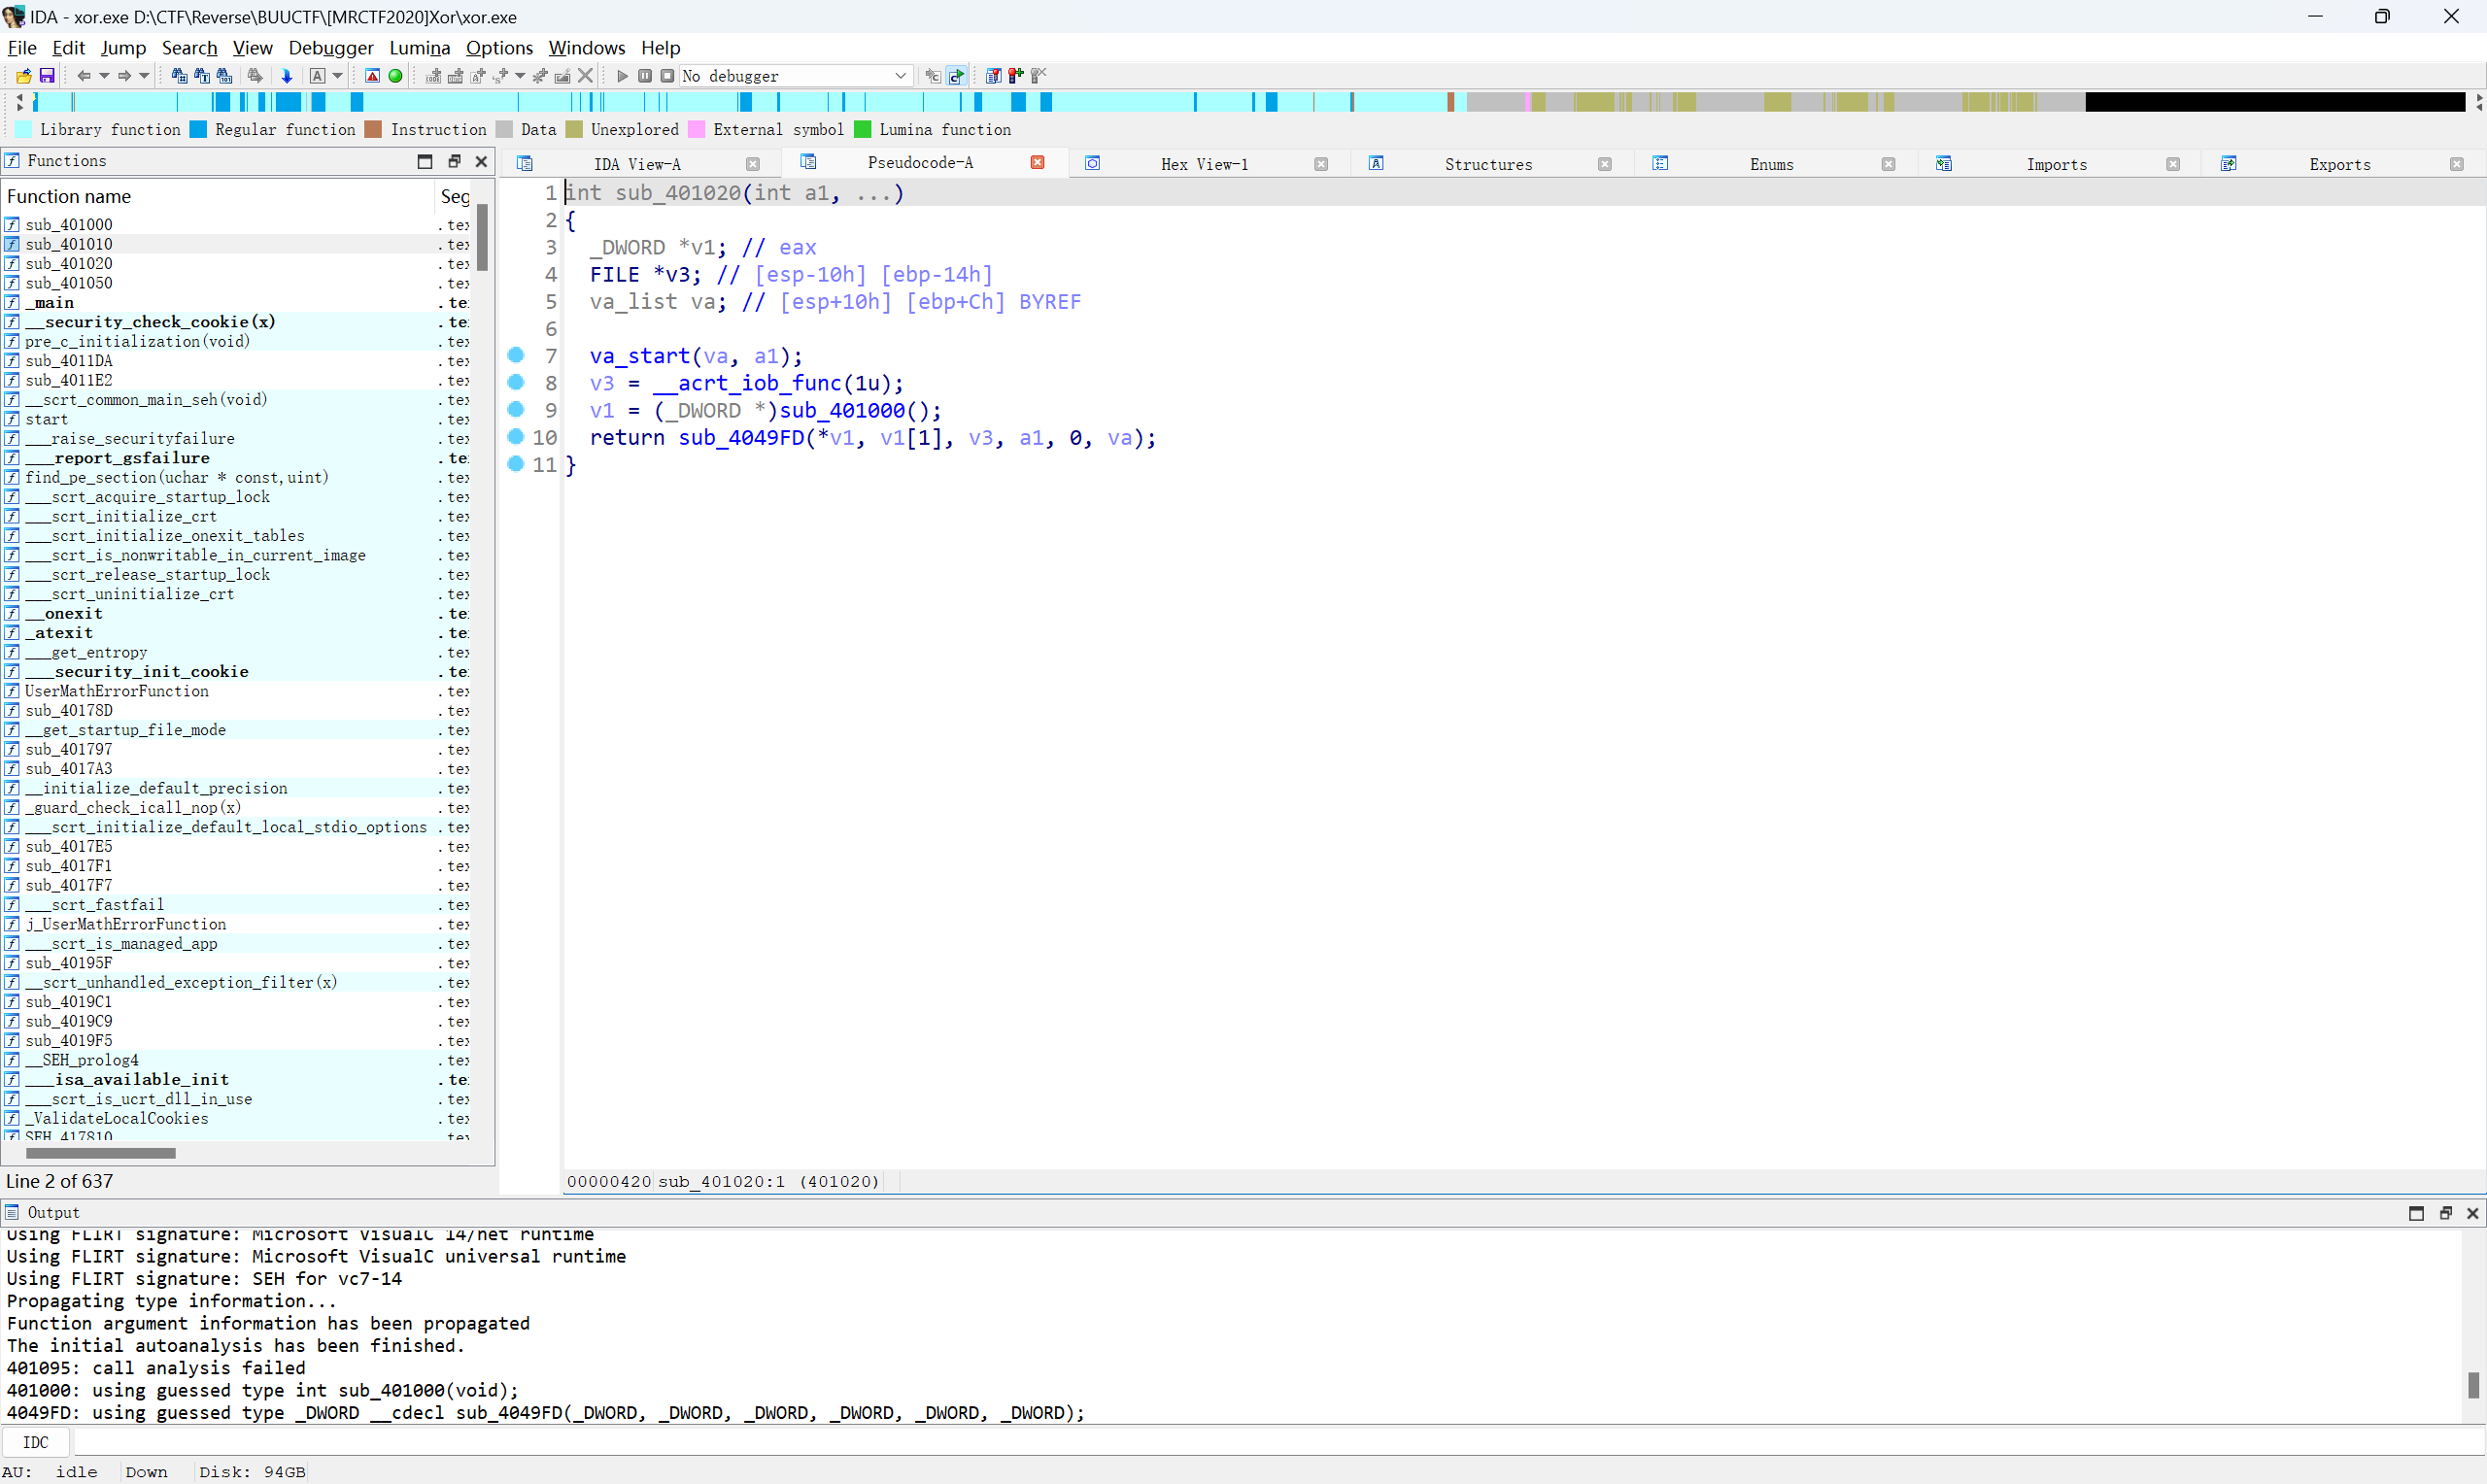Pause the debugger process
The height and width of the screenshot is (1484, 2487).
click(x=645, y=76)
